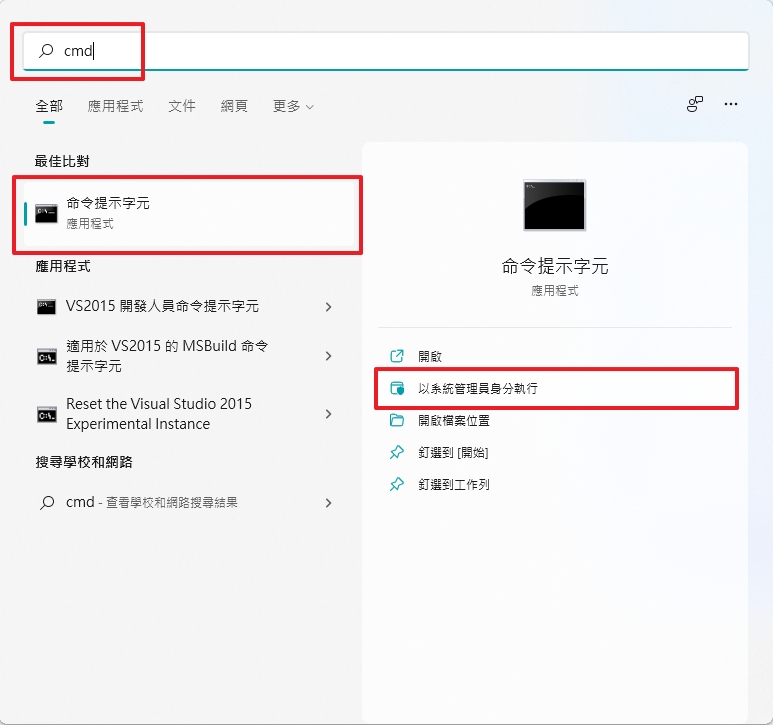Click the 開啟 open icon

click(397, 356)
